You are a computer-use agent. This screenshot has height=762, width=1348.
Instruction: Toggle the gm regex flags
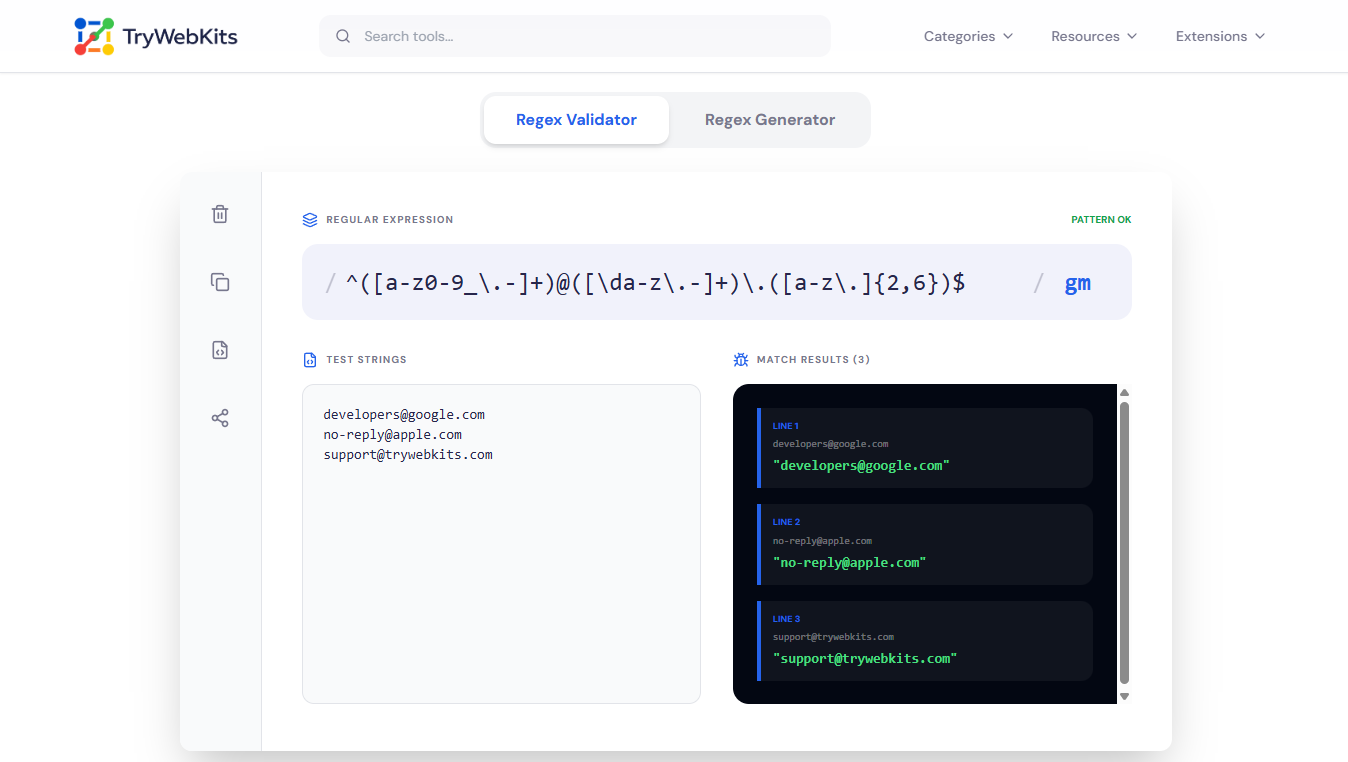(x=1078, y=283)
